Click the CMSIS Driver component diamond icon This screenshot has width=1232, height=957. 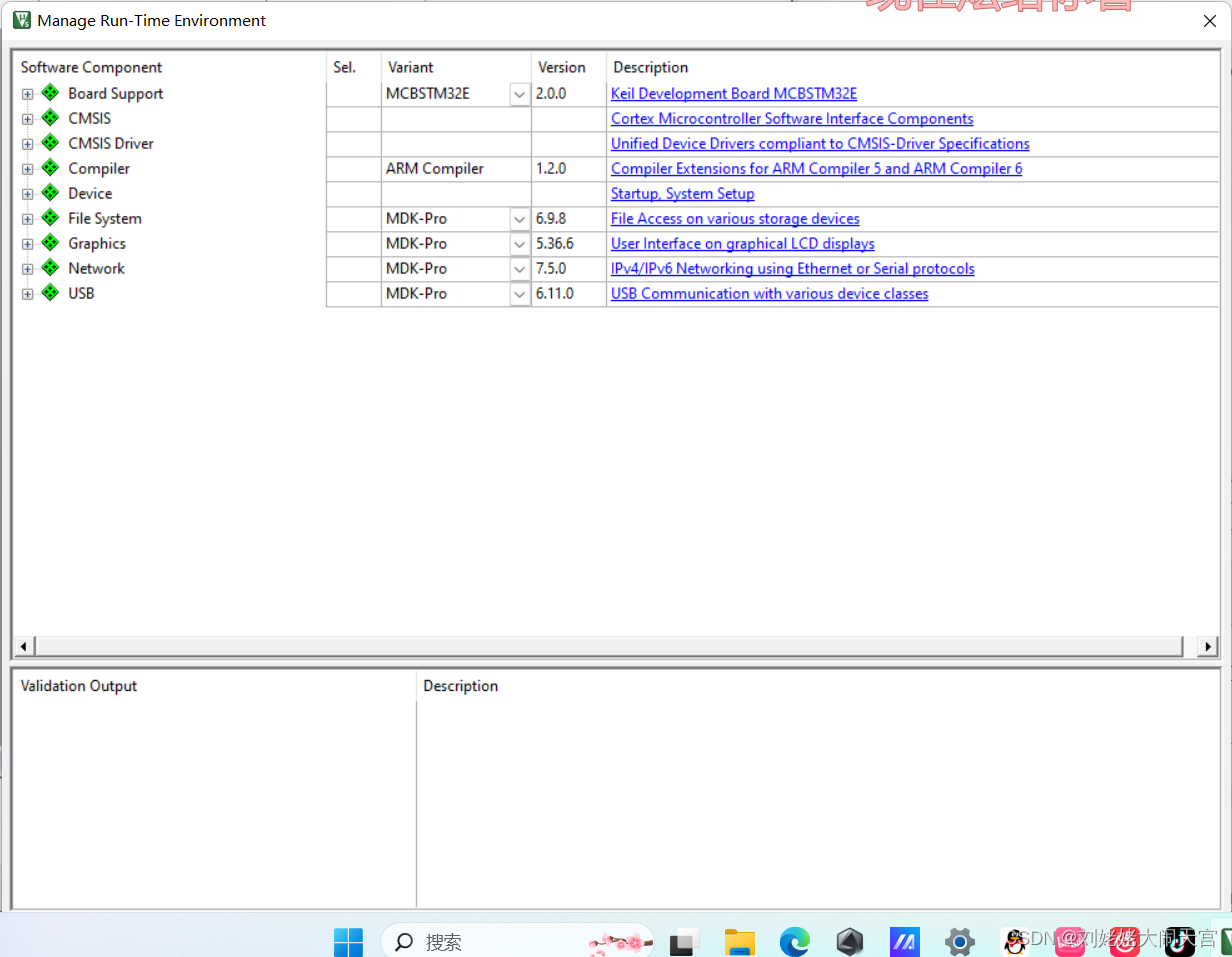point(50,143)
